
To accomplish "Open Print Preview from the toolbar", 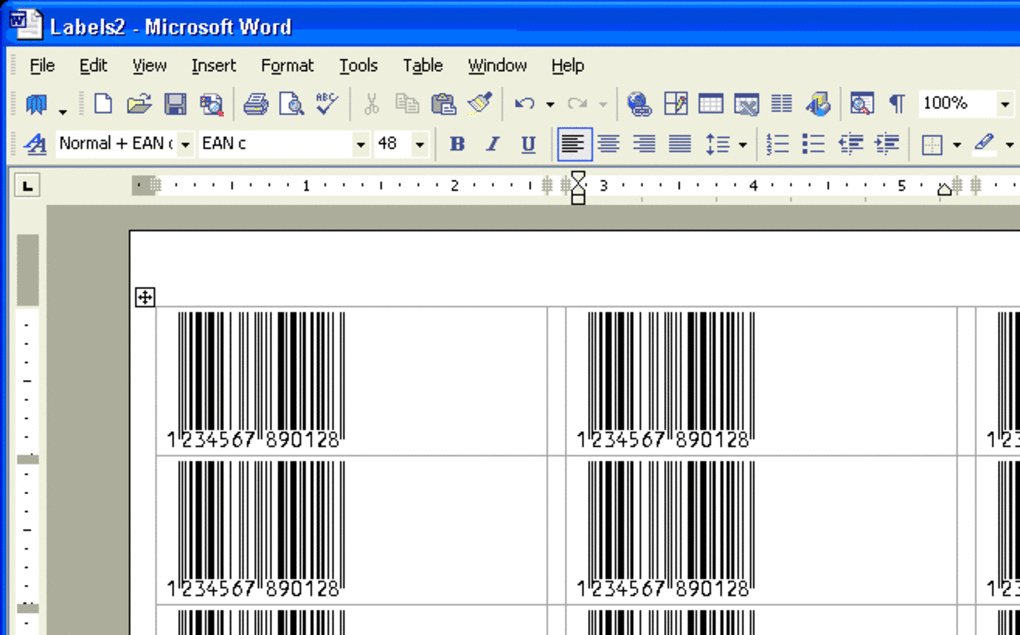I will click(291, 104).
